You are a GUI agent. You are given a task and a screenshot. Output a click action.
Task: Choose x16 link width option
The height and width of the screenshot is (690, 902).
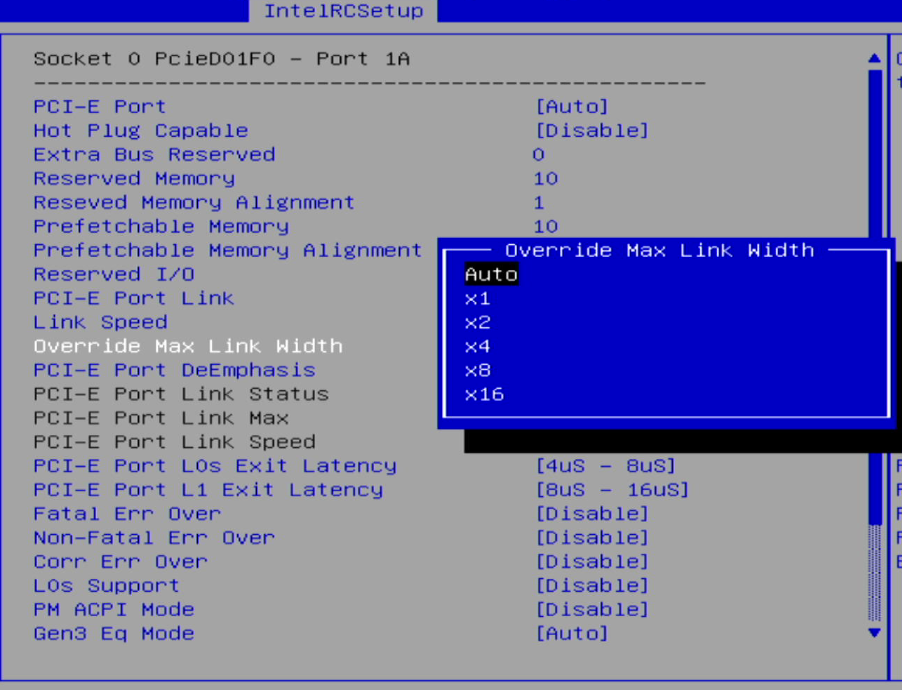point(484,395)
